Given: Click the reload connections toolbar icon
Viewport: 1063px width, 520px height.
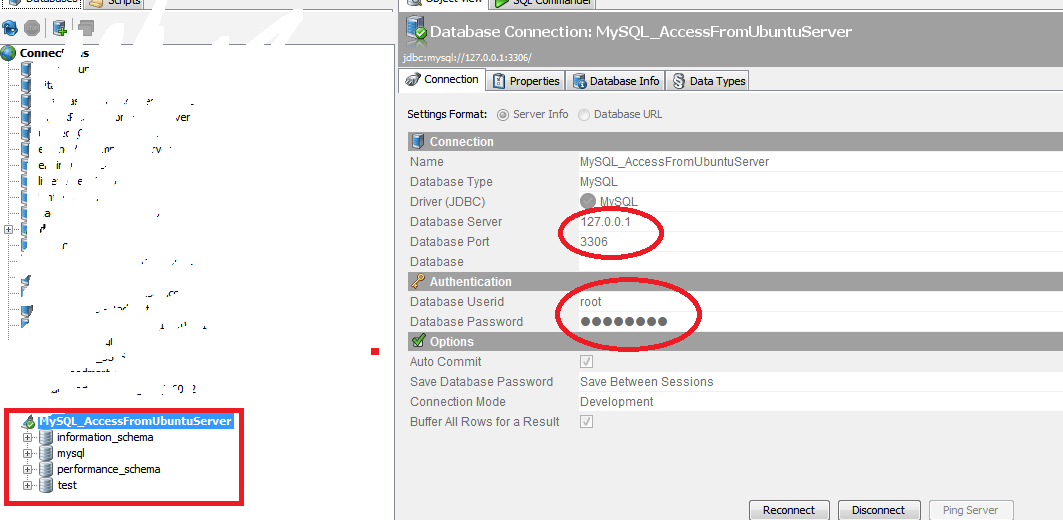Looking at the screenshot, I should click(x=9, y=28).
